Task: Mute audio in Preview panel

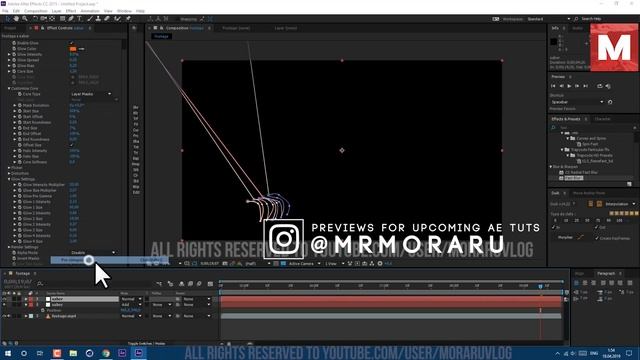Action: [608, 86]
